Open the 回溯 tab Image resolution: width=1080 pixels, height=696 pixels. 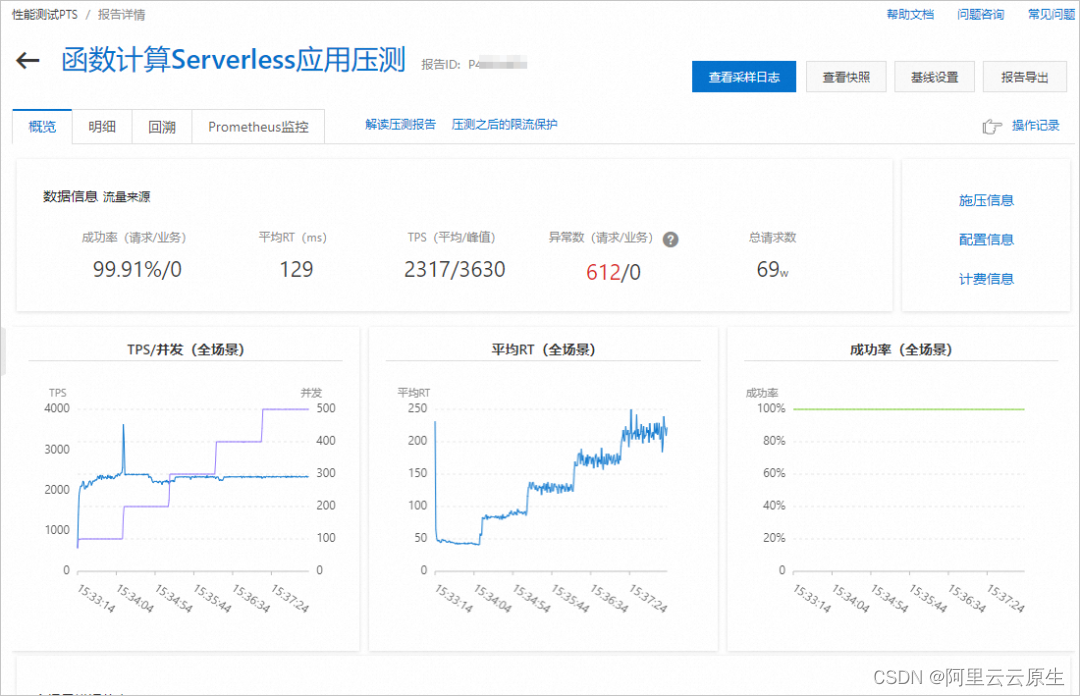(x=162, y=127)
